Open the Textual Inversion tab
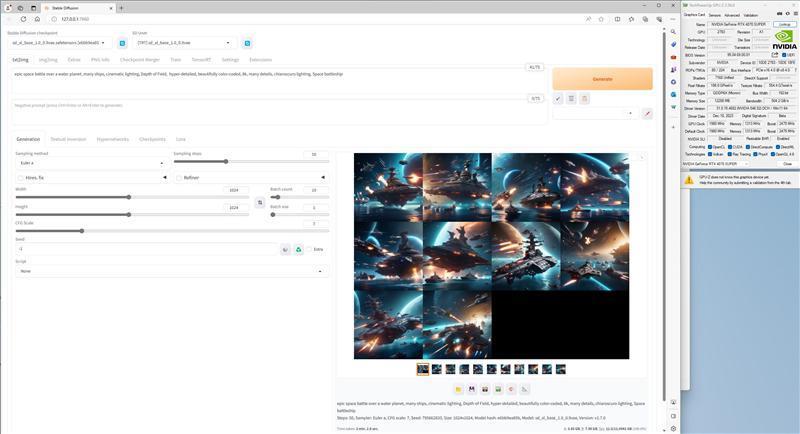This screenshot has height=434, width=800. pos(68,139)
